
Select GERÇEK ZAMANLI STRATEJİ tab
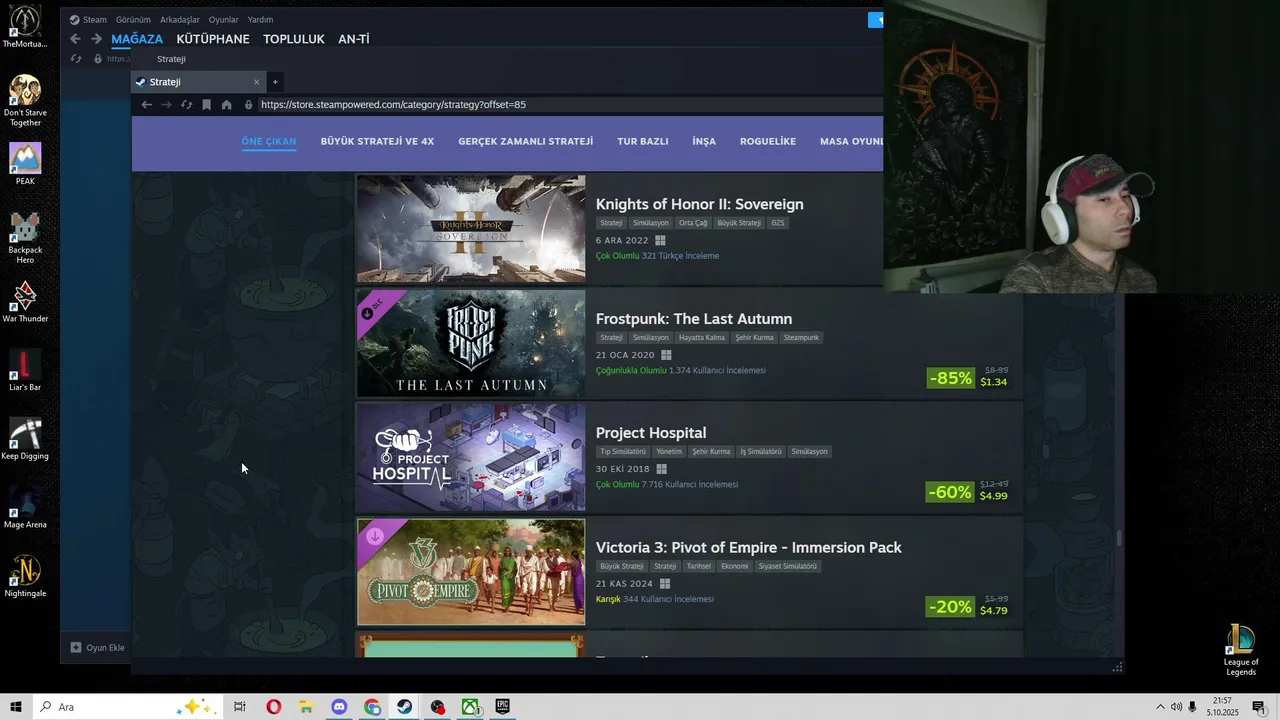click(526, 141)
